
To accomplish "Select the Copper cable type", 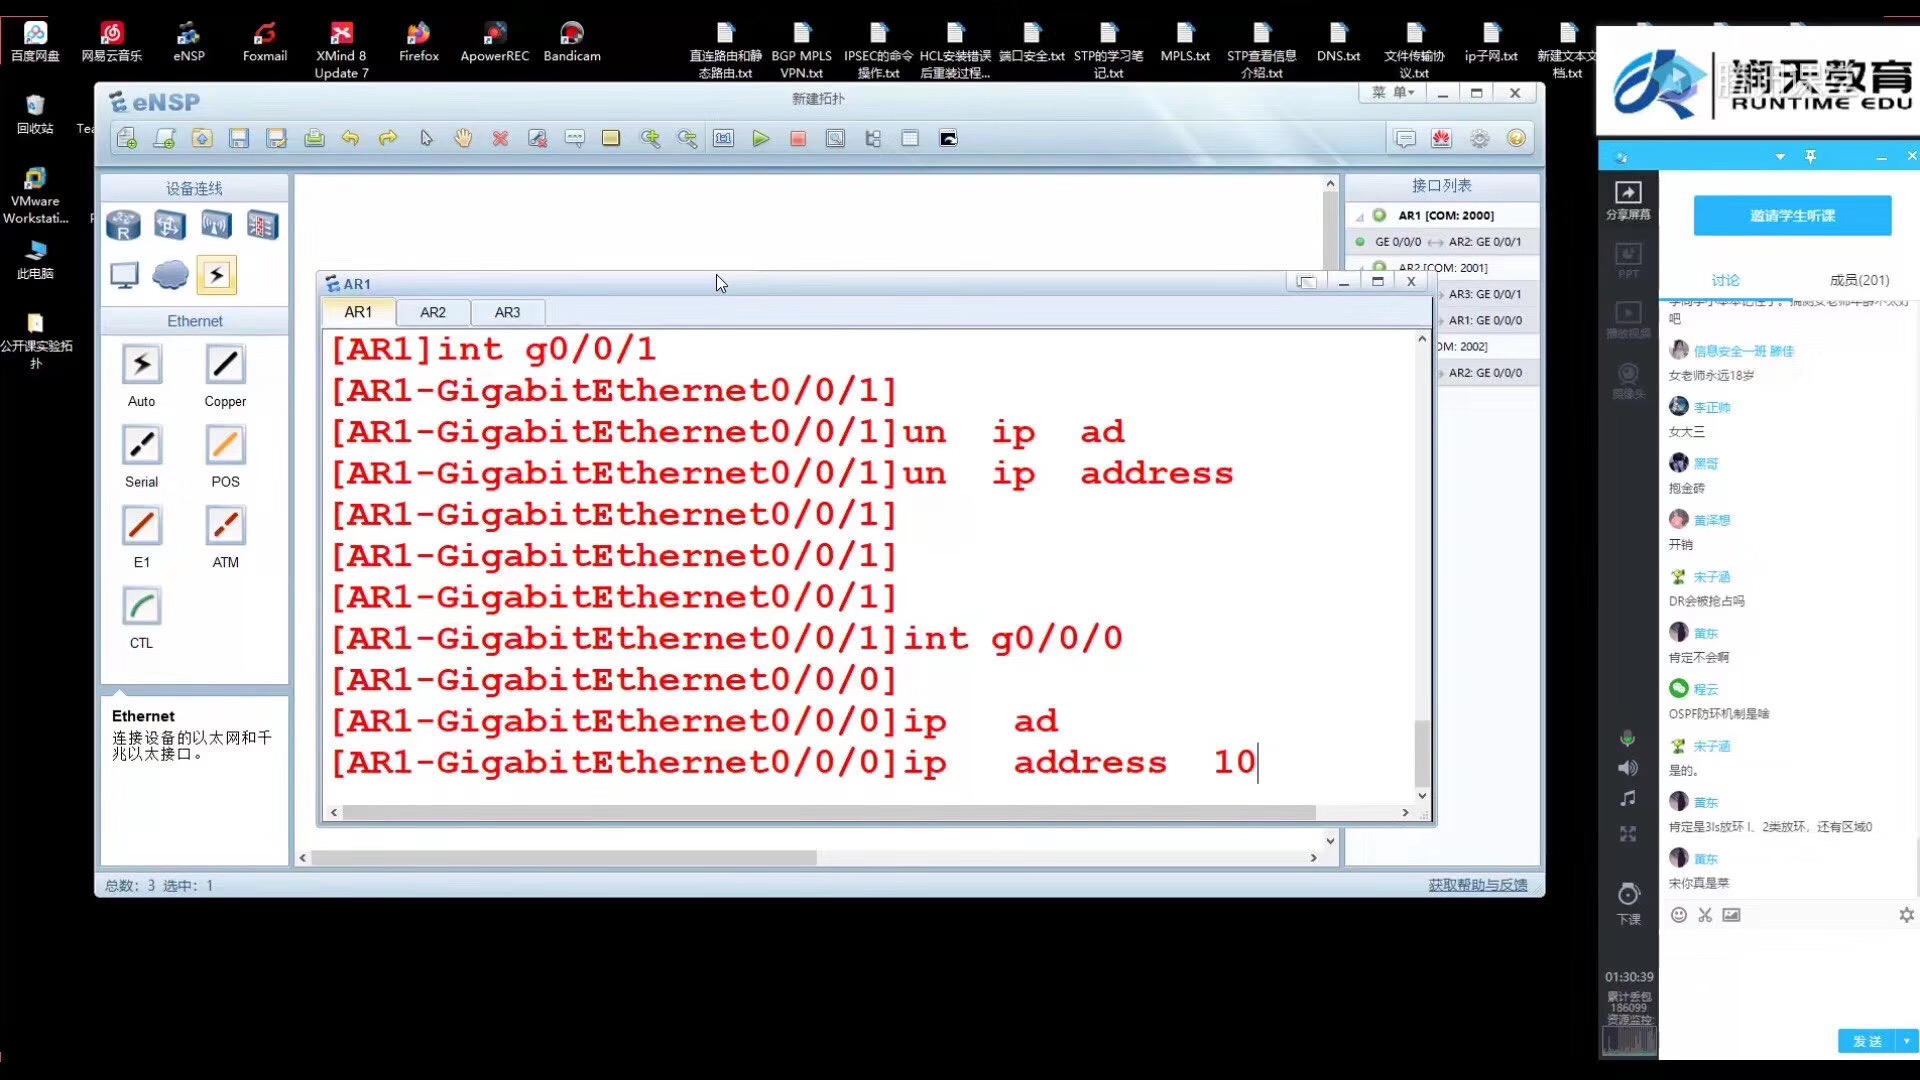I will click(x=225, y=365).
